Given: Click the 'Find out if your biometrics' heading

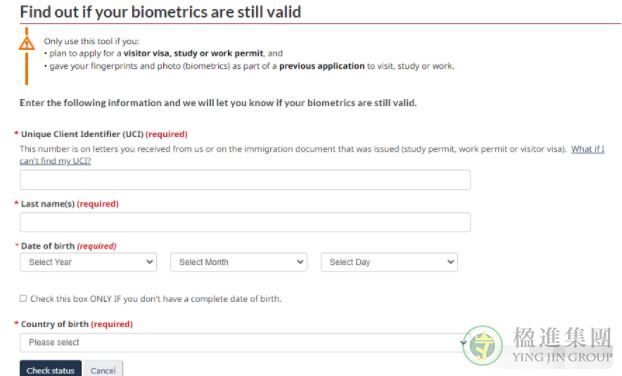Looking at the screenshot, I should point(160,12).
